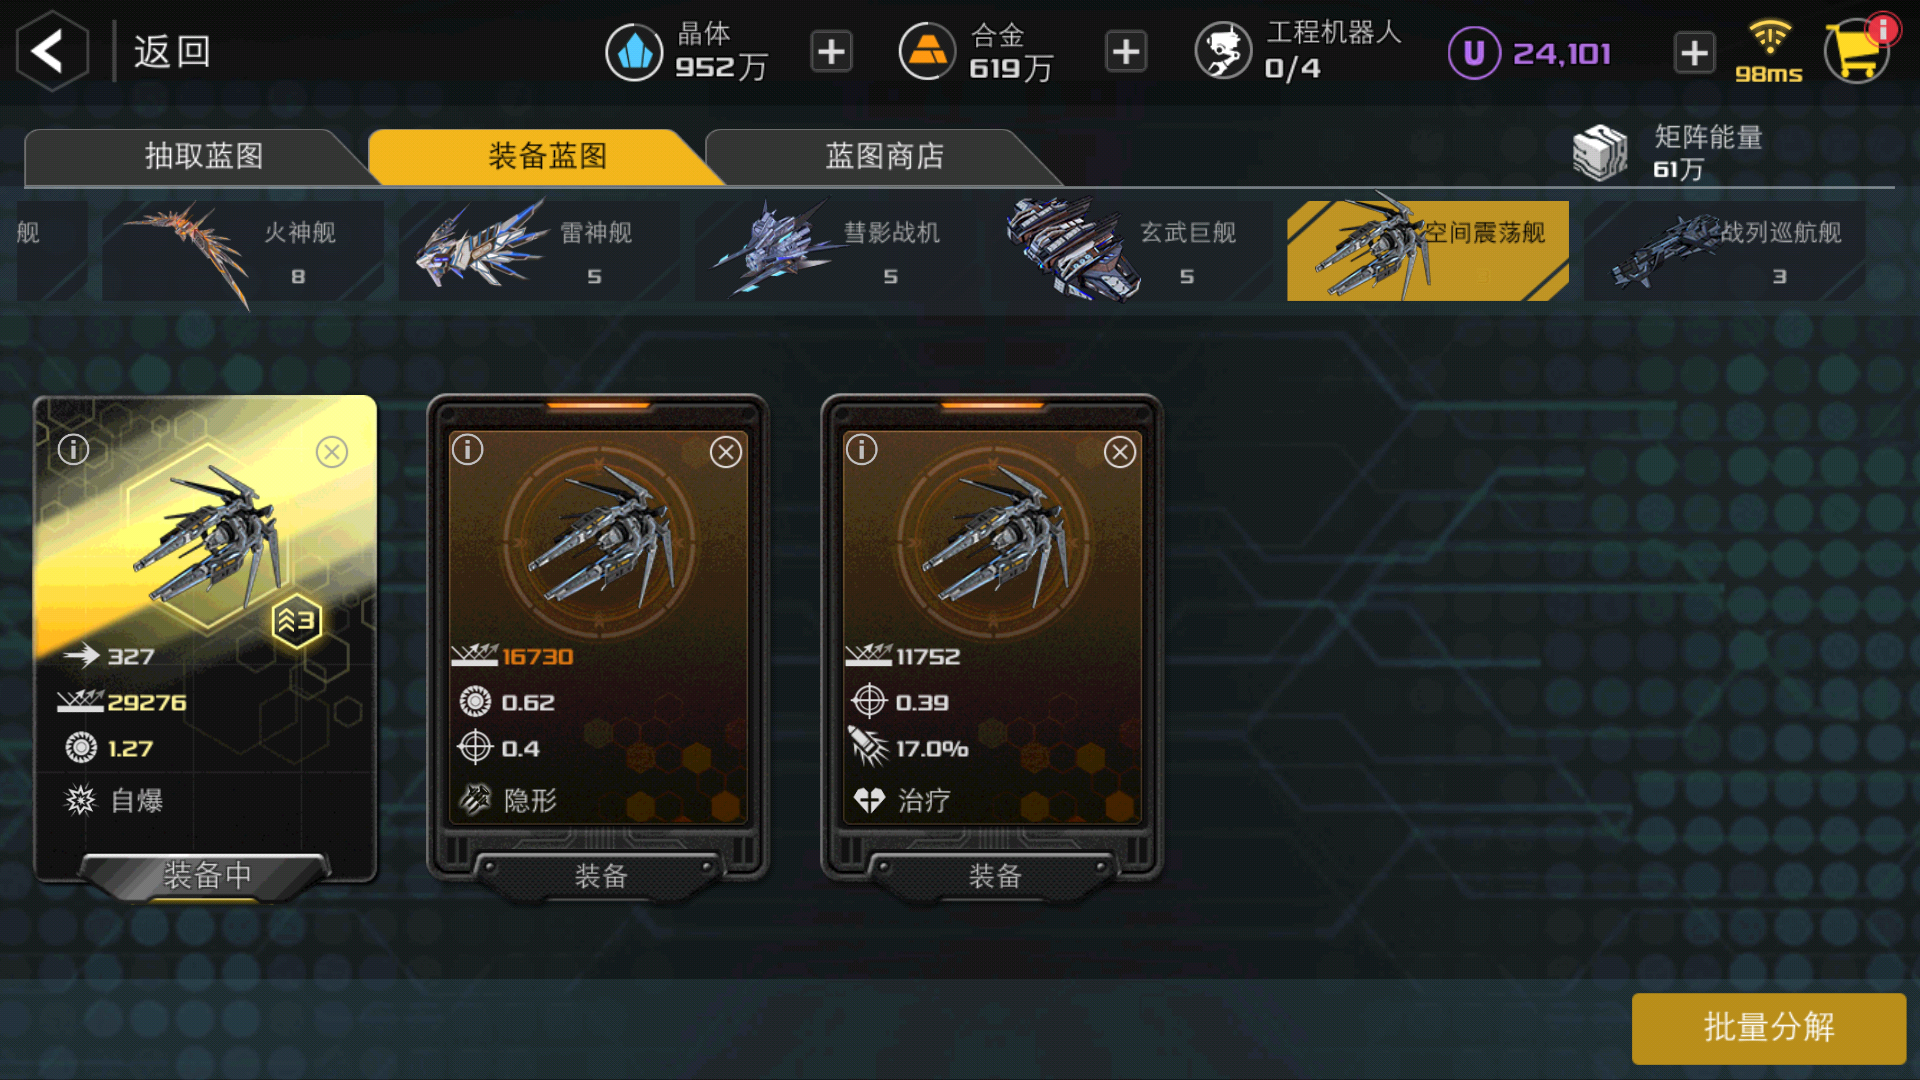Click the back arrow icon

pyautogui.click(x=50, y=51)
